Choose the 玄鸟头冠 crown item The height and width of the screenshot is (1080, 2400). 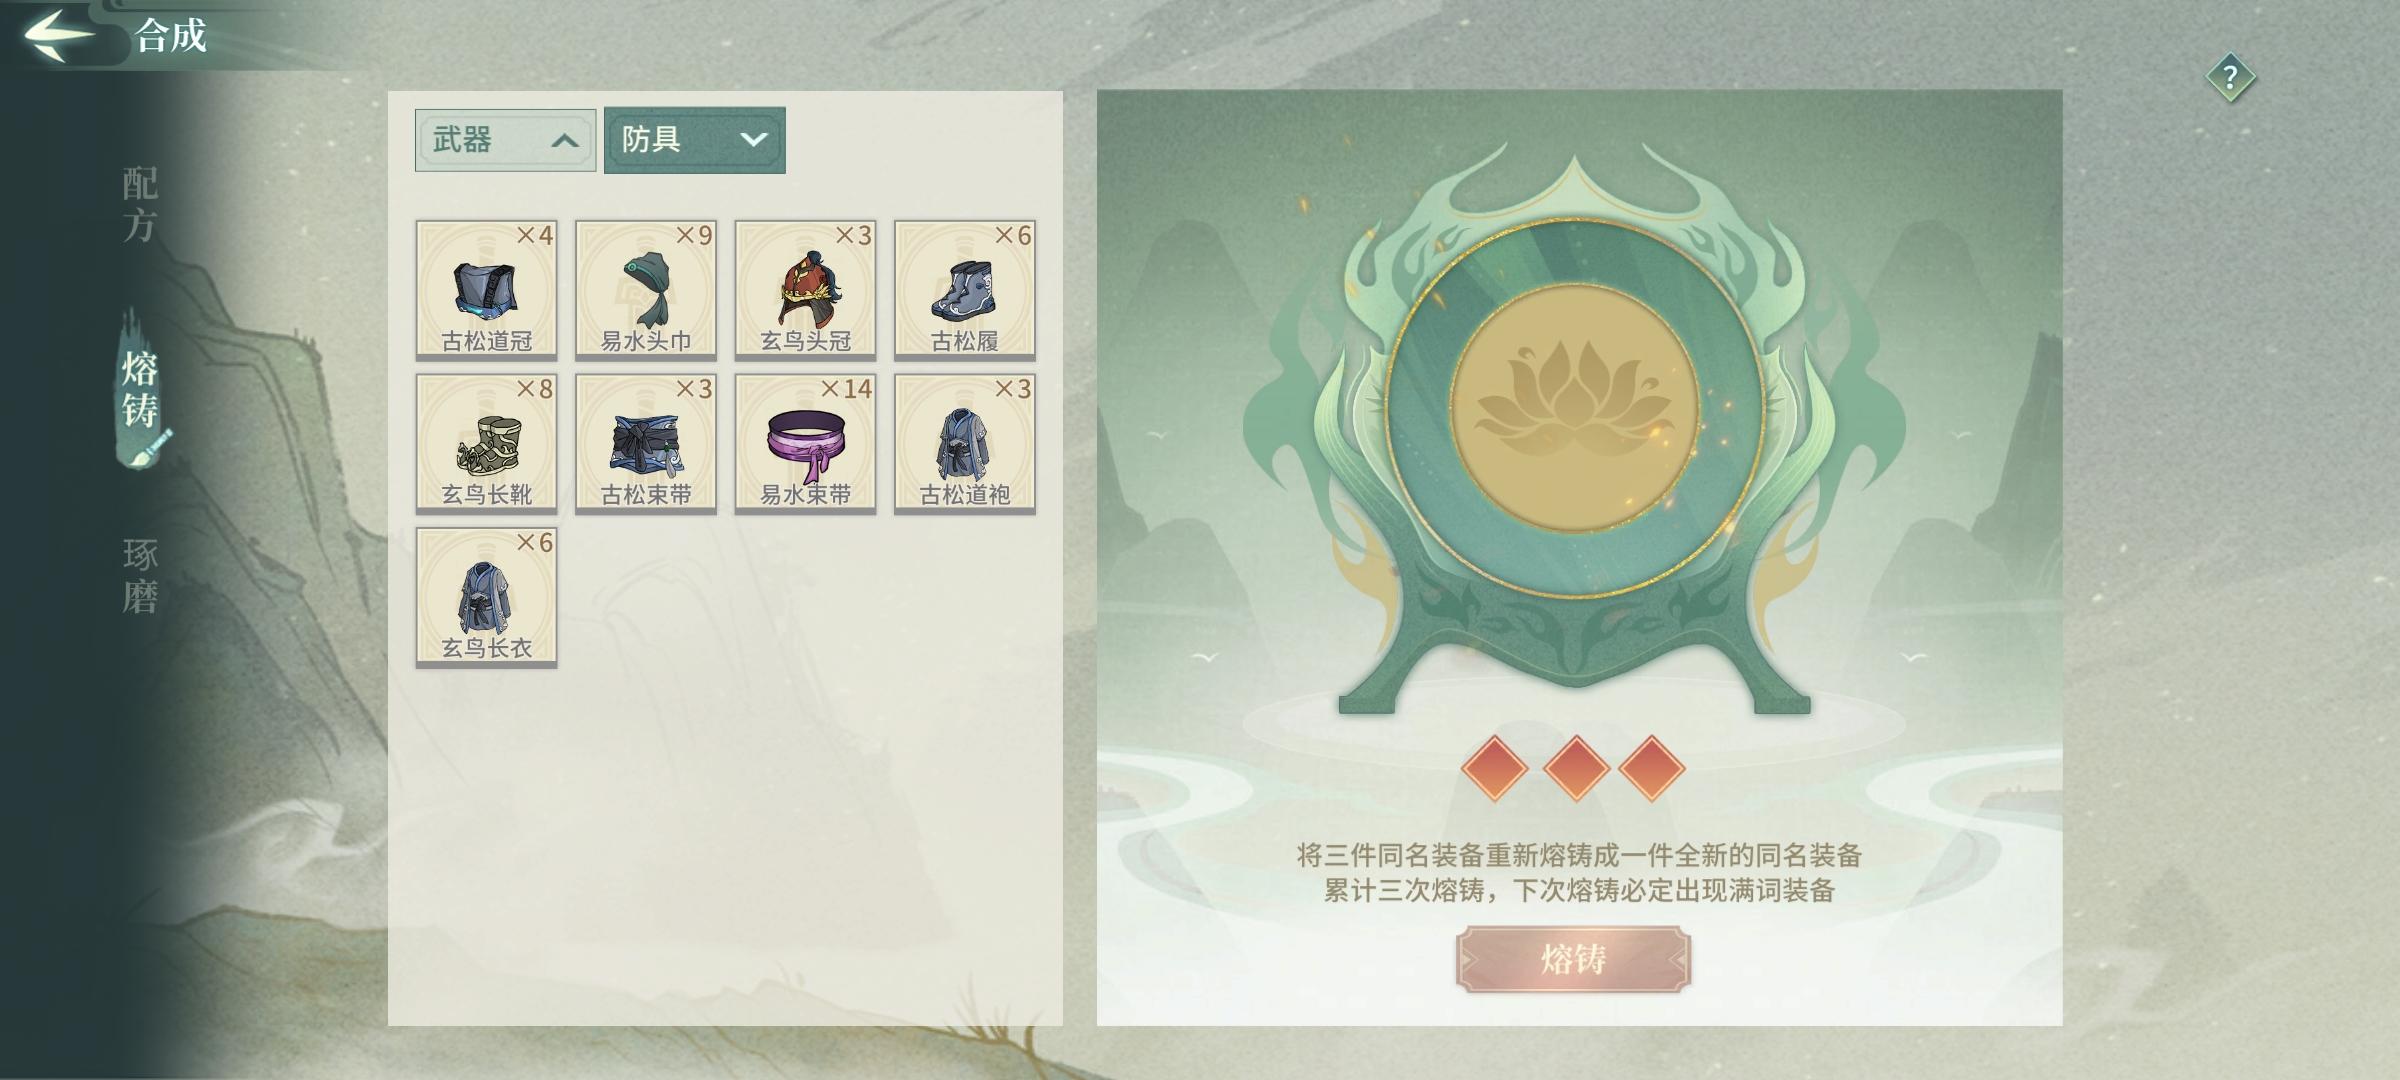point(805,290)
